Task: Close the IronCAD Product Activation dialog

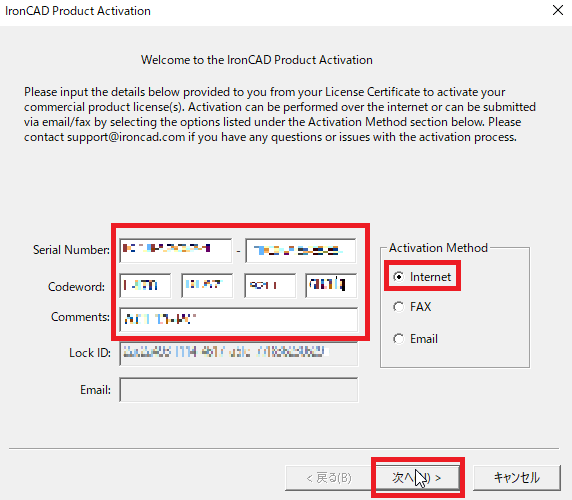Action: (x=558, y=10)
